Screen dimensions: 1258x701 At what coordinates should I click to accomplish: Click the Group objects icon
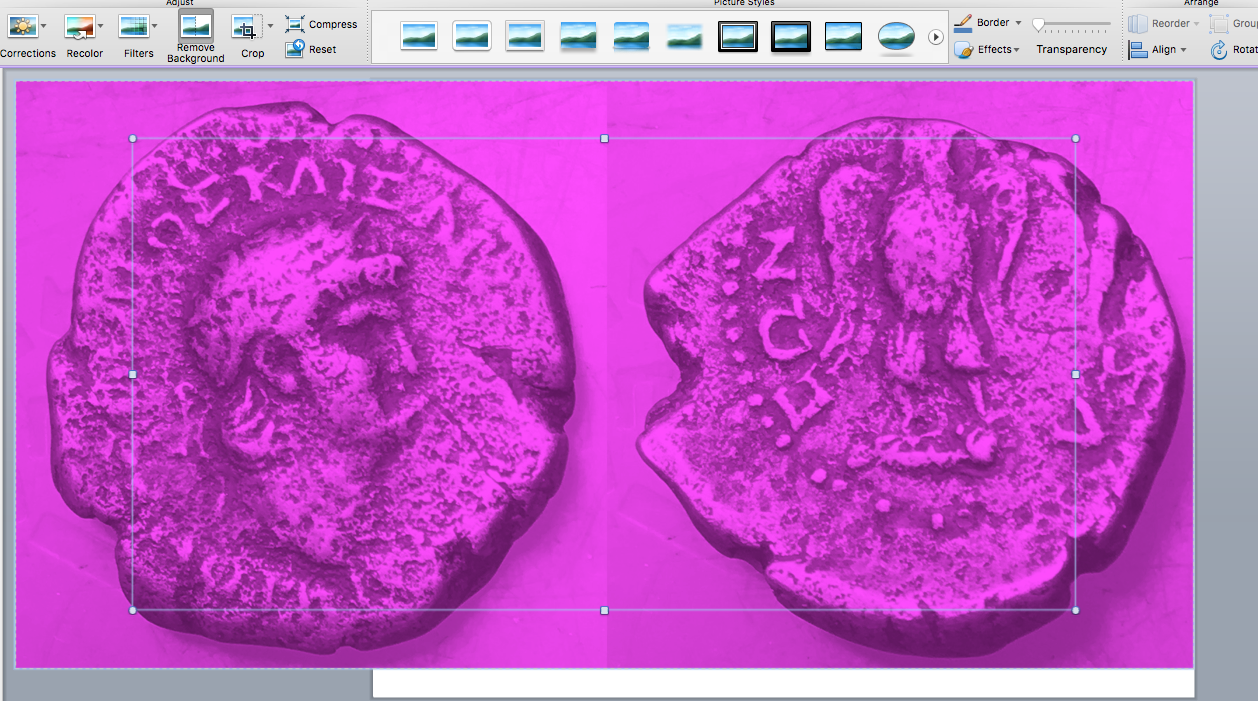1219,23
